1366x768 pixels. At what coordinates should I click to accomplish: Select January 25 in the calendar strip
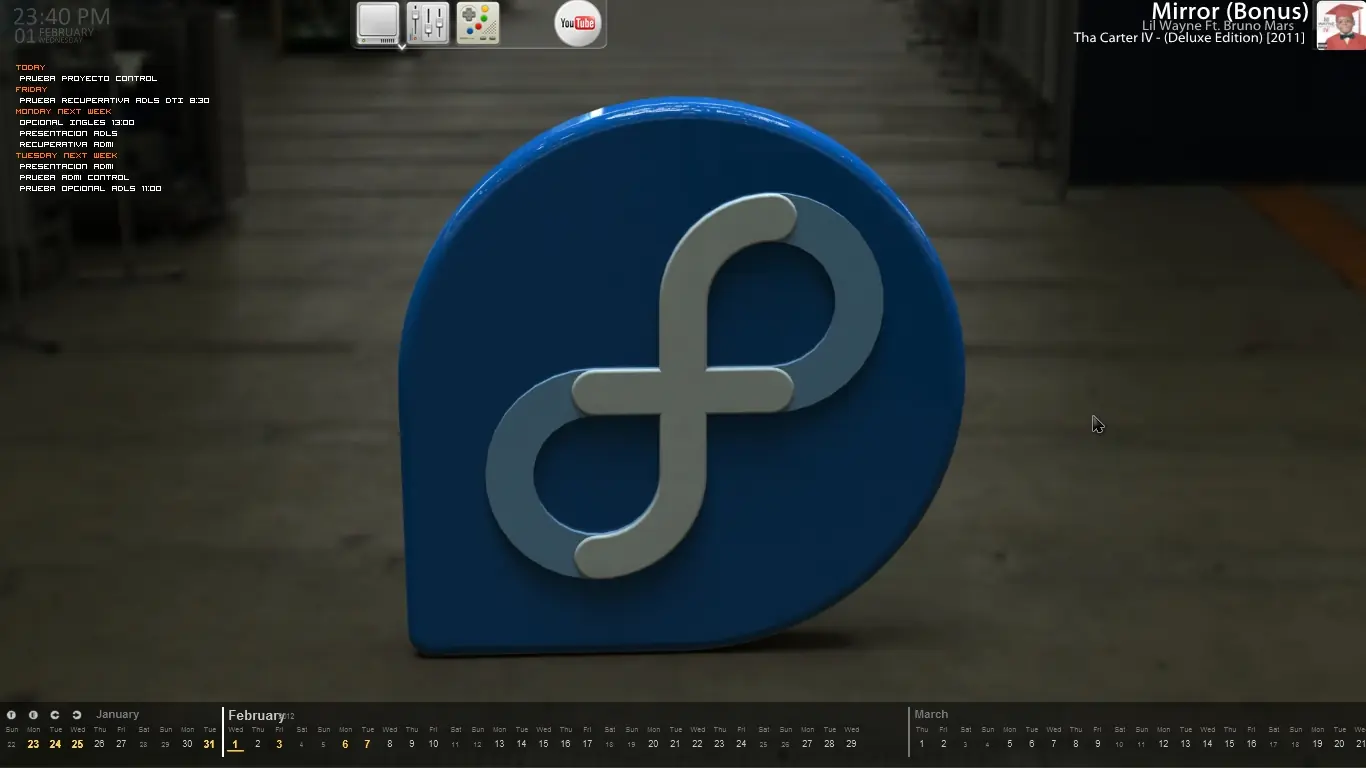(x=77, y=744)
